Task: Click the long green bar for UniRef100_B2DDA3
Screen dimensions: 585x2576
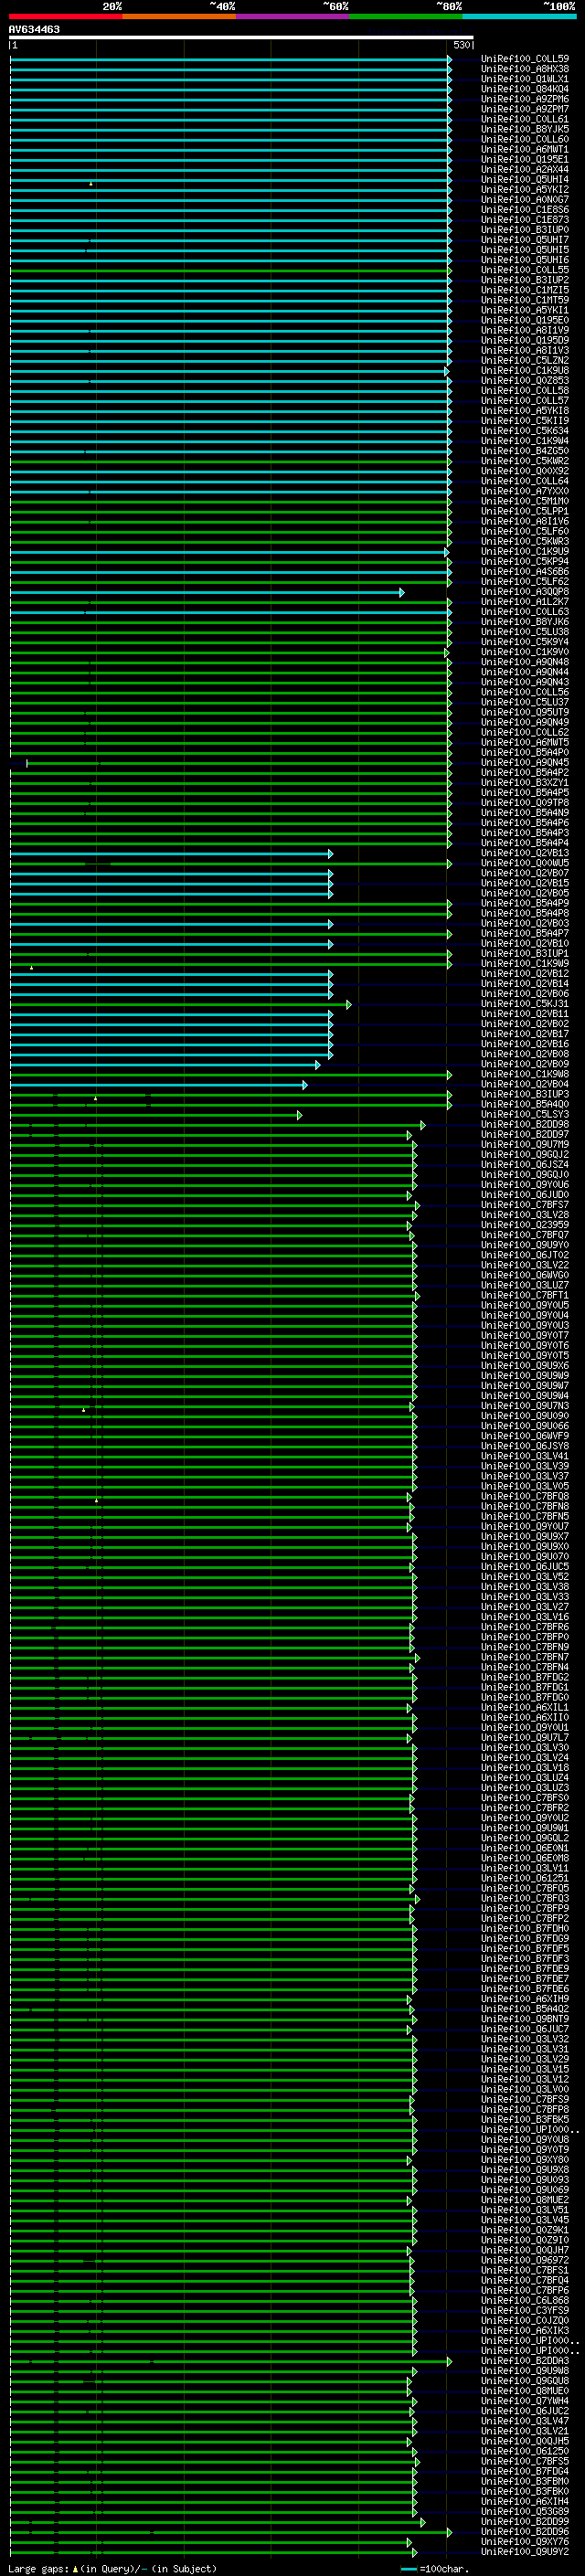Action: (x=230, y=2361)
